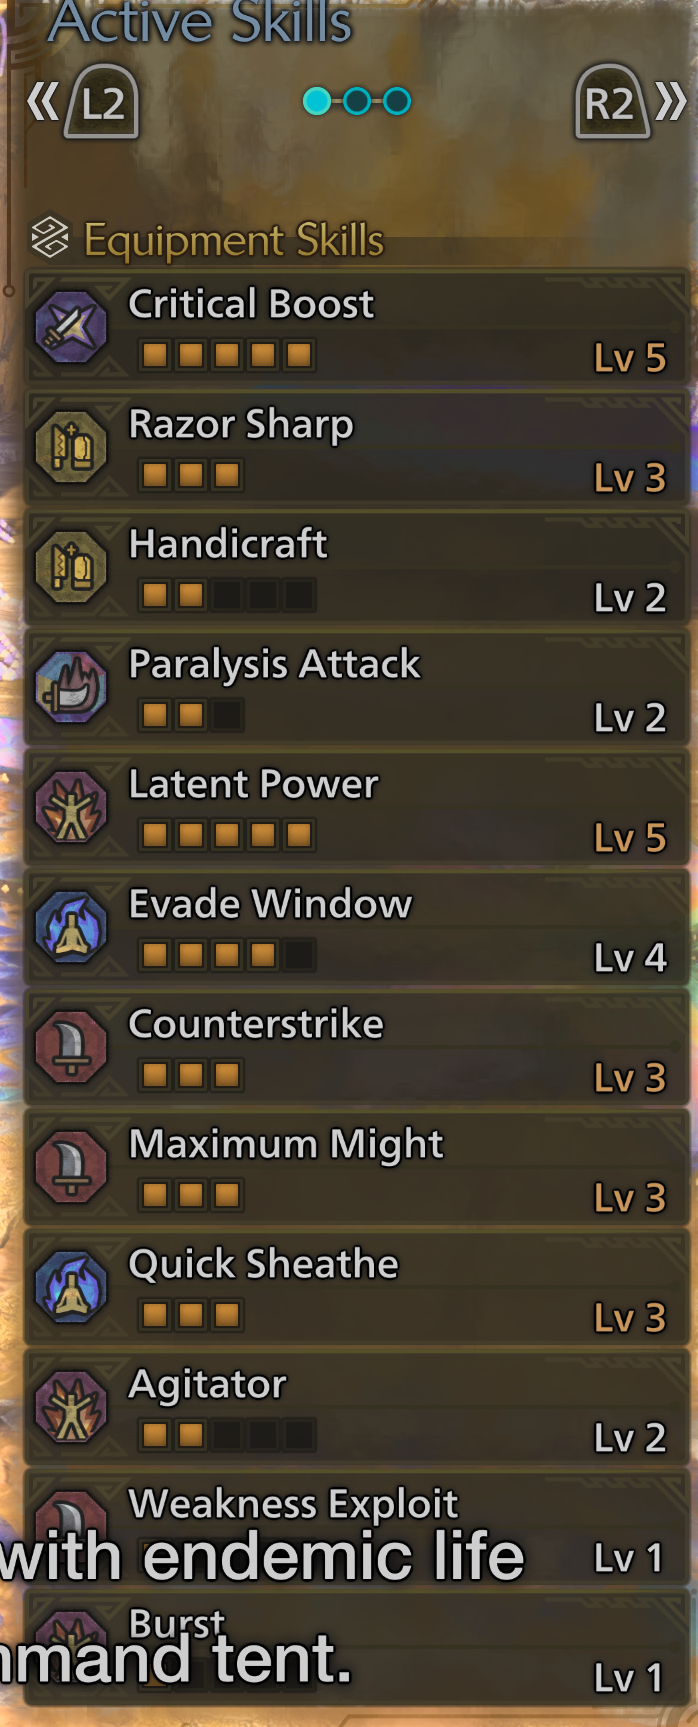This screenshot has width=698, height=1727.
Task: Select the Maximum Might skill row
Action: pos(357,1167)
